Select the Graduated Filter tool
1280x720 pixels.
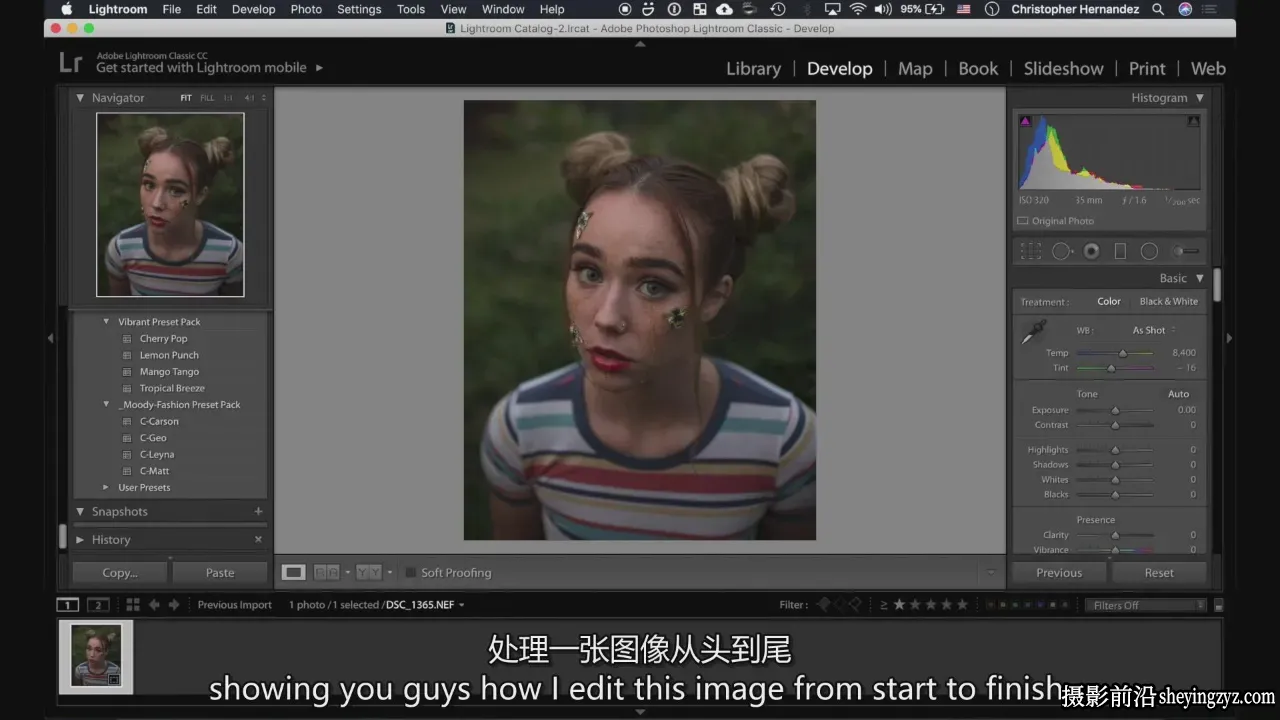1120,251
